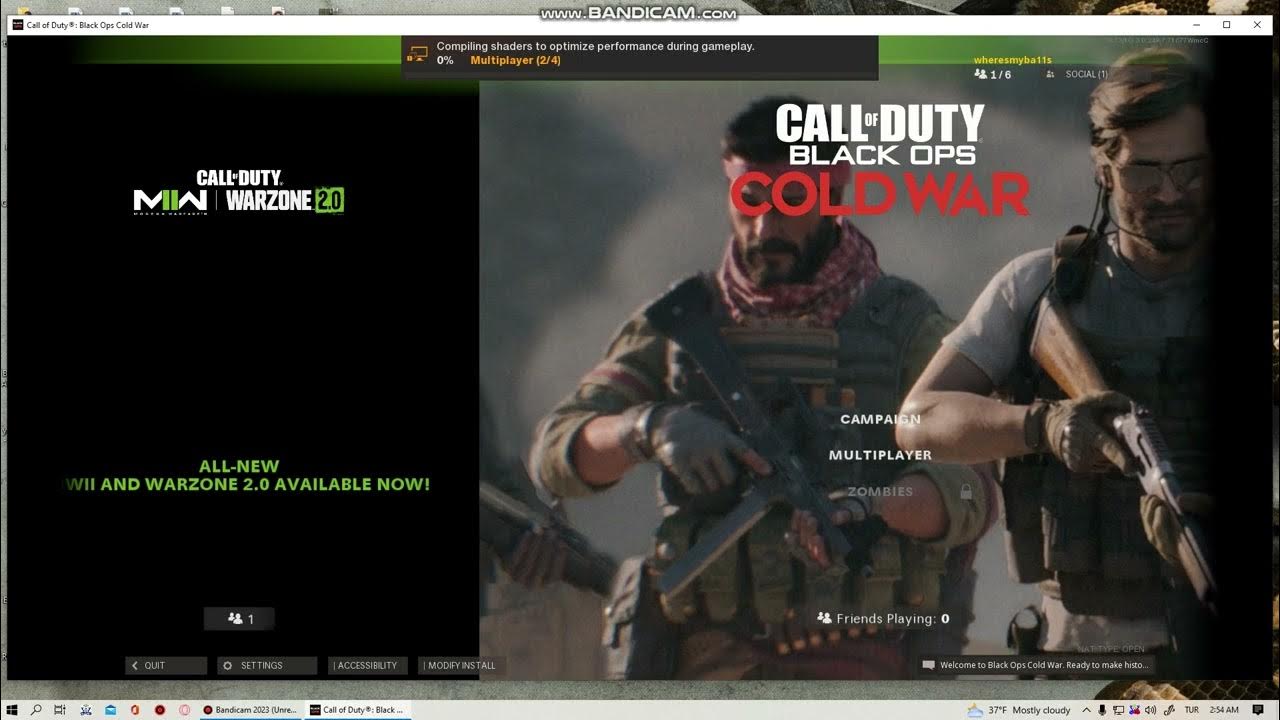This screenshot has height=720, width=1280.
Task: Open the weather widget showing 37°F
Action: tap(1018, 710)
